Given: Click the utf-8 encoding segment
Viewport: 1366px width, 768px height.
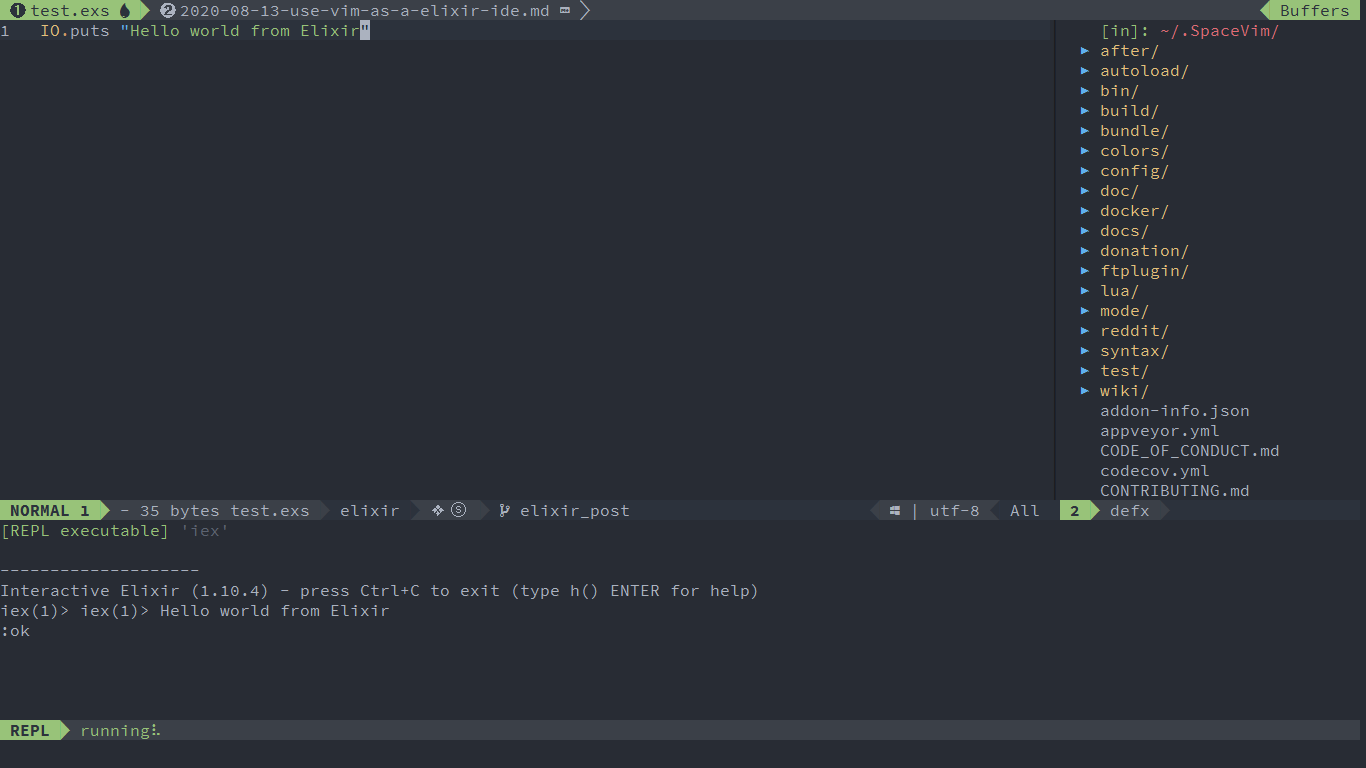Looking at the screenshot, I should pos(954,511).
